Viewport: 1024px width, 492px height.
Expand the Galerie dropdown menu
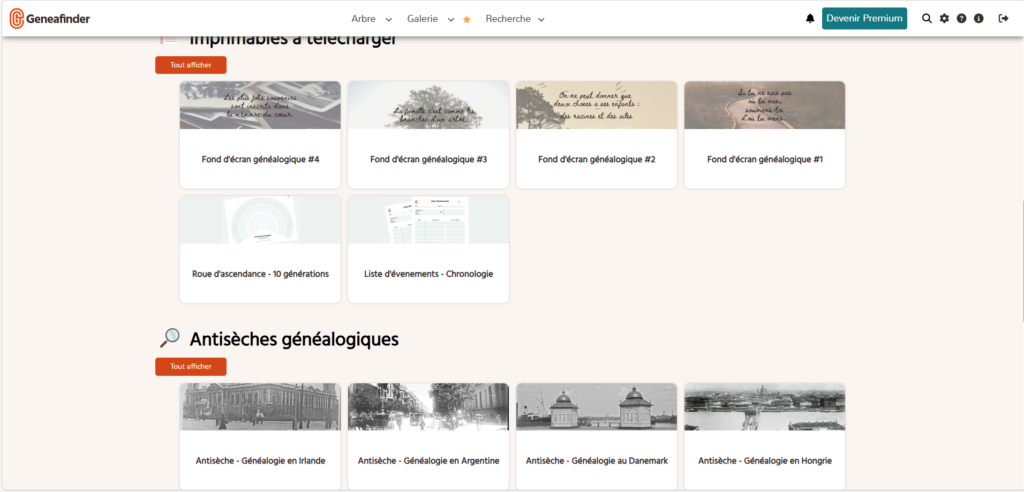pos(431,19)
